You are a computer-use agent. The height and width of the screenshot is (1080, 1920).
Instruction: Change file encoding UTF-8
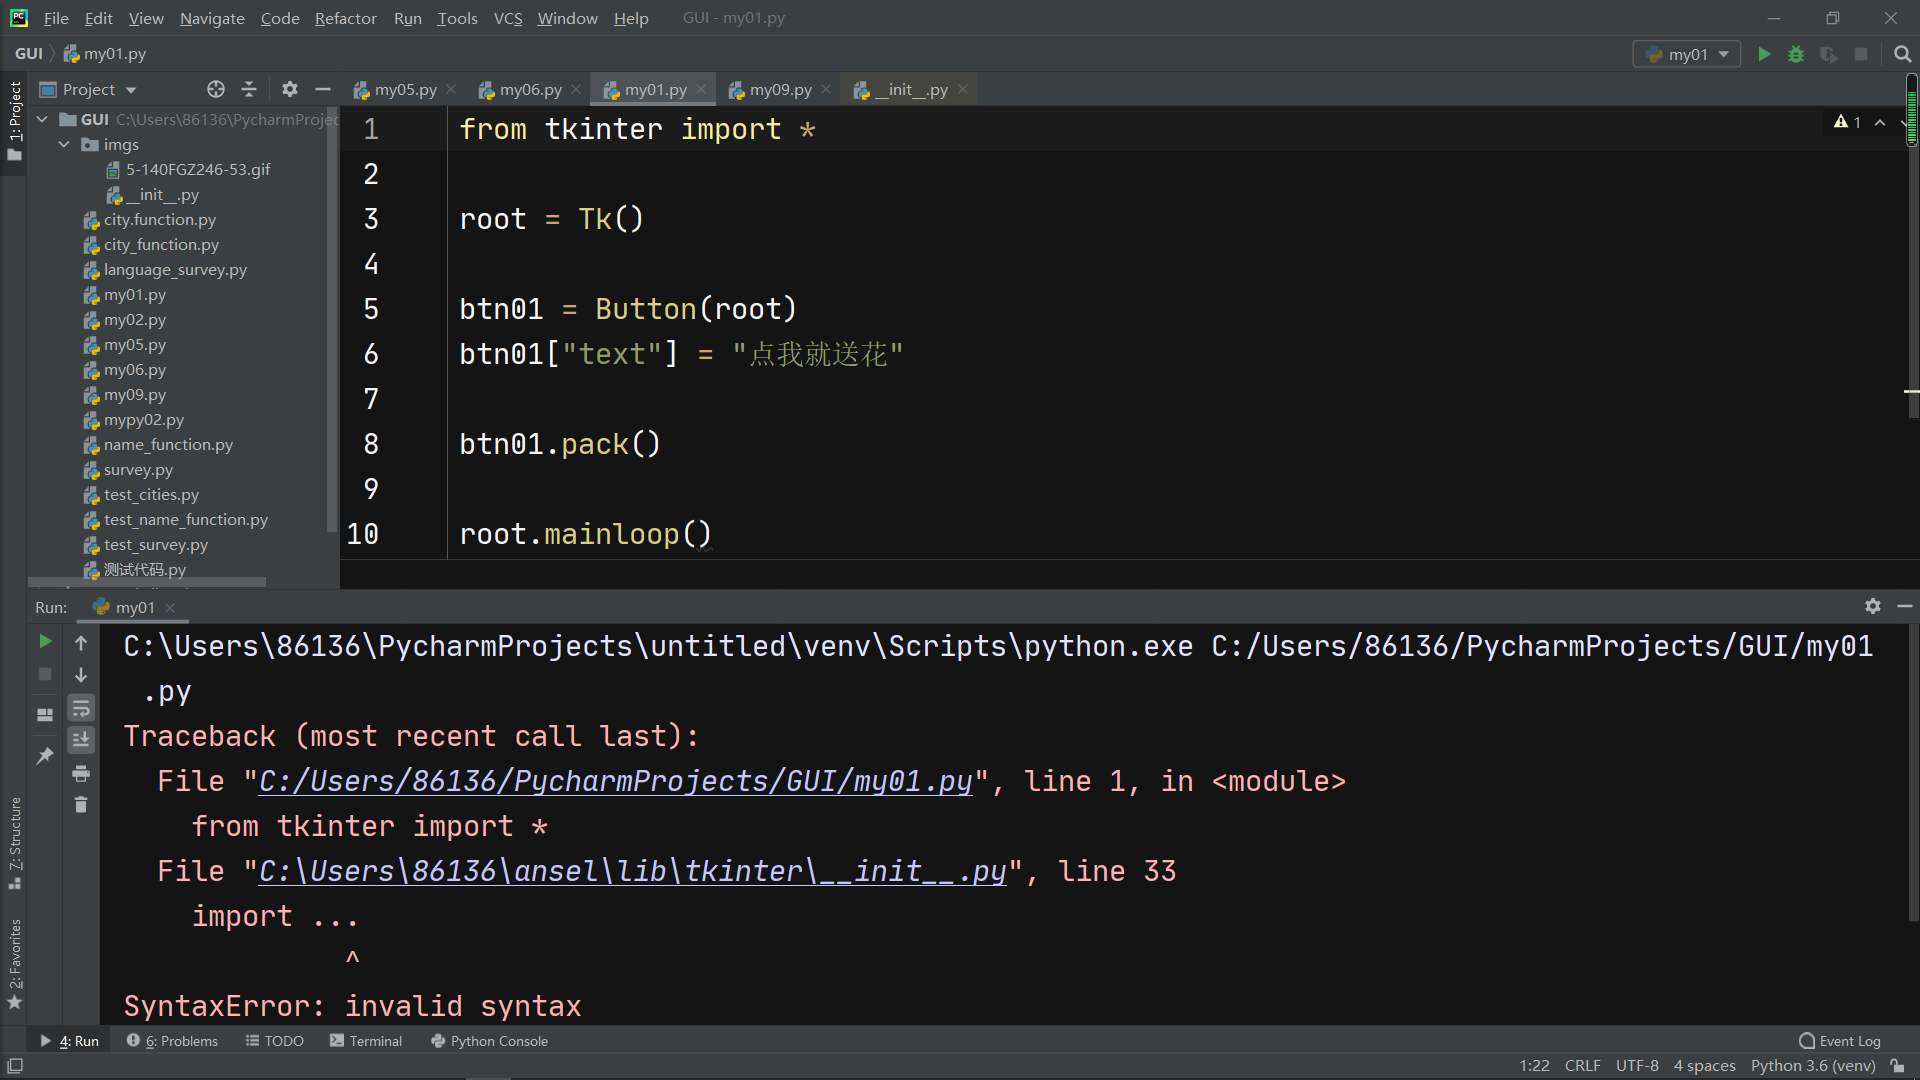tap(1637, 1066)
